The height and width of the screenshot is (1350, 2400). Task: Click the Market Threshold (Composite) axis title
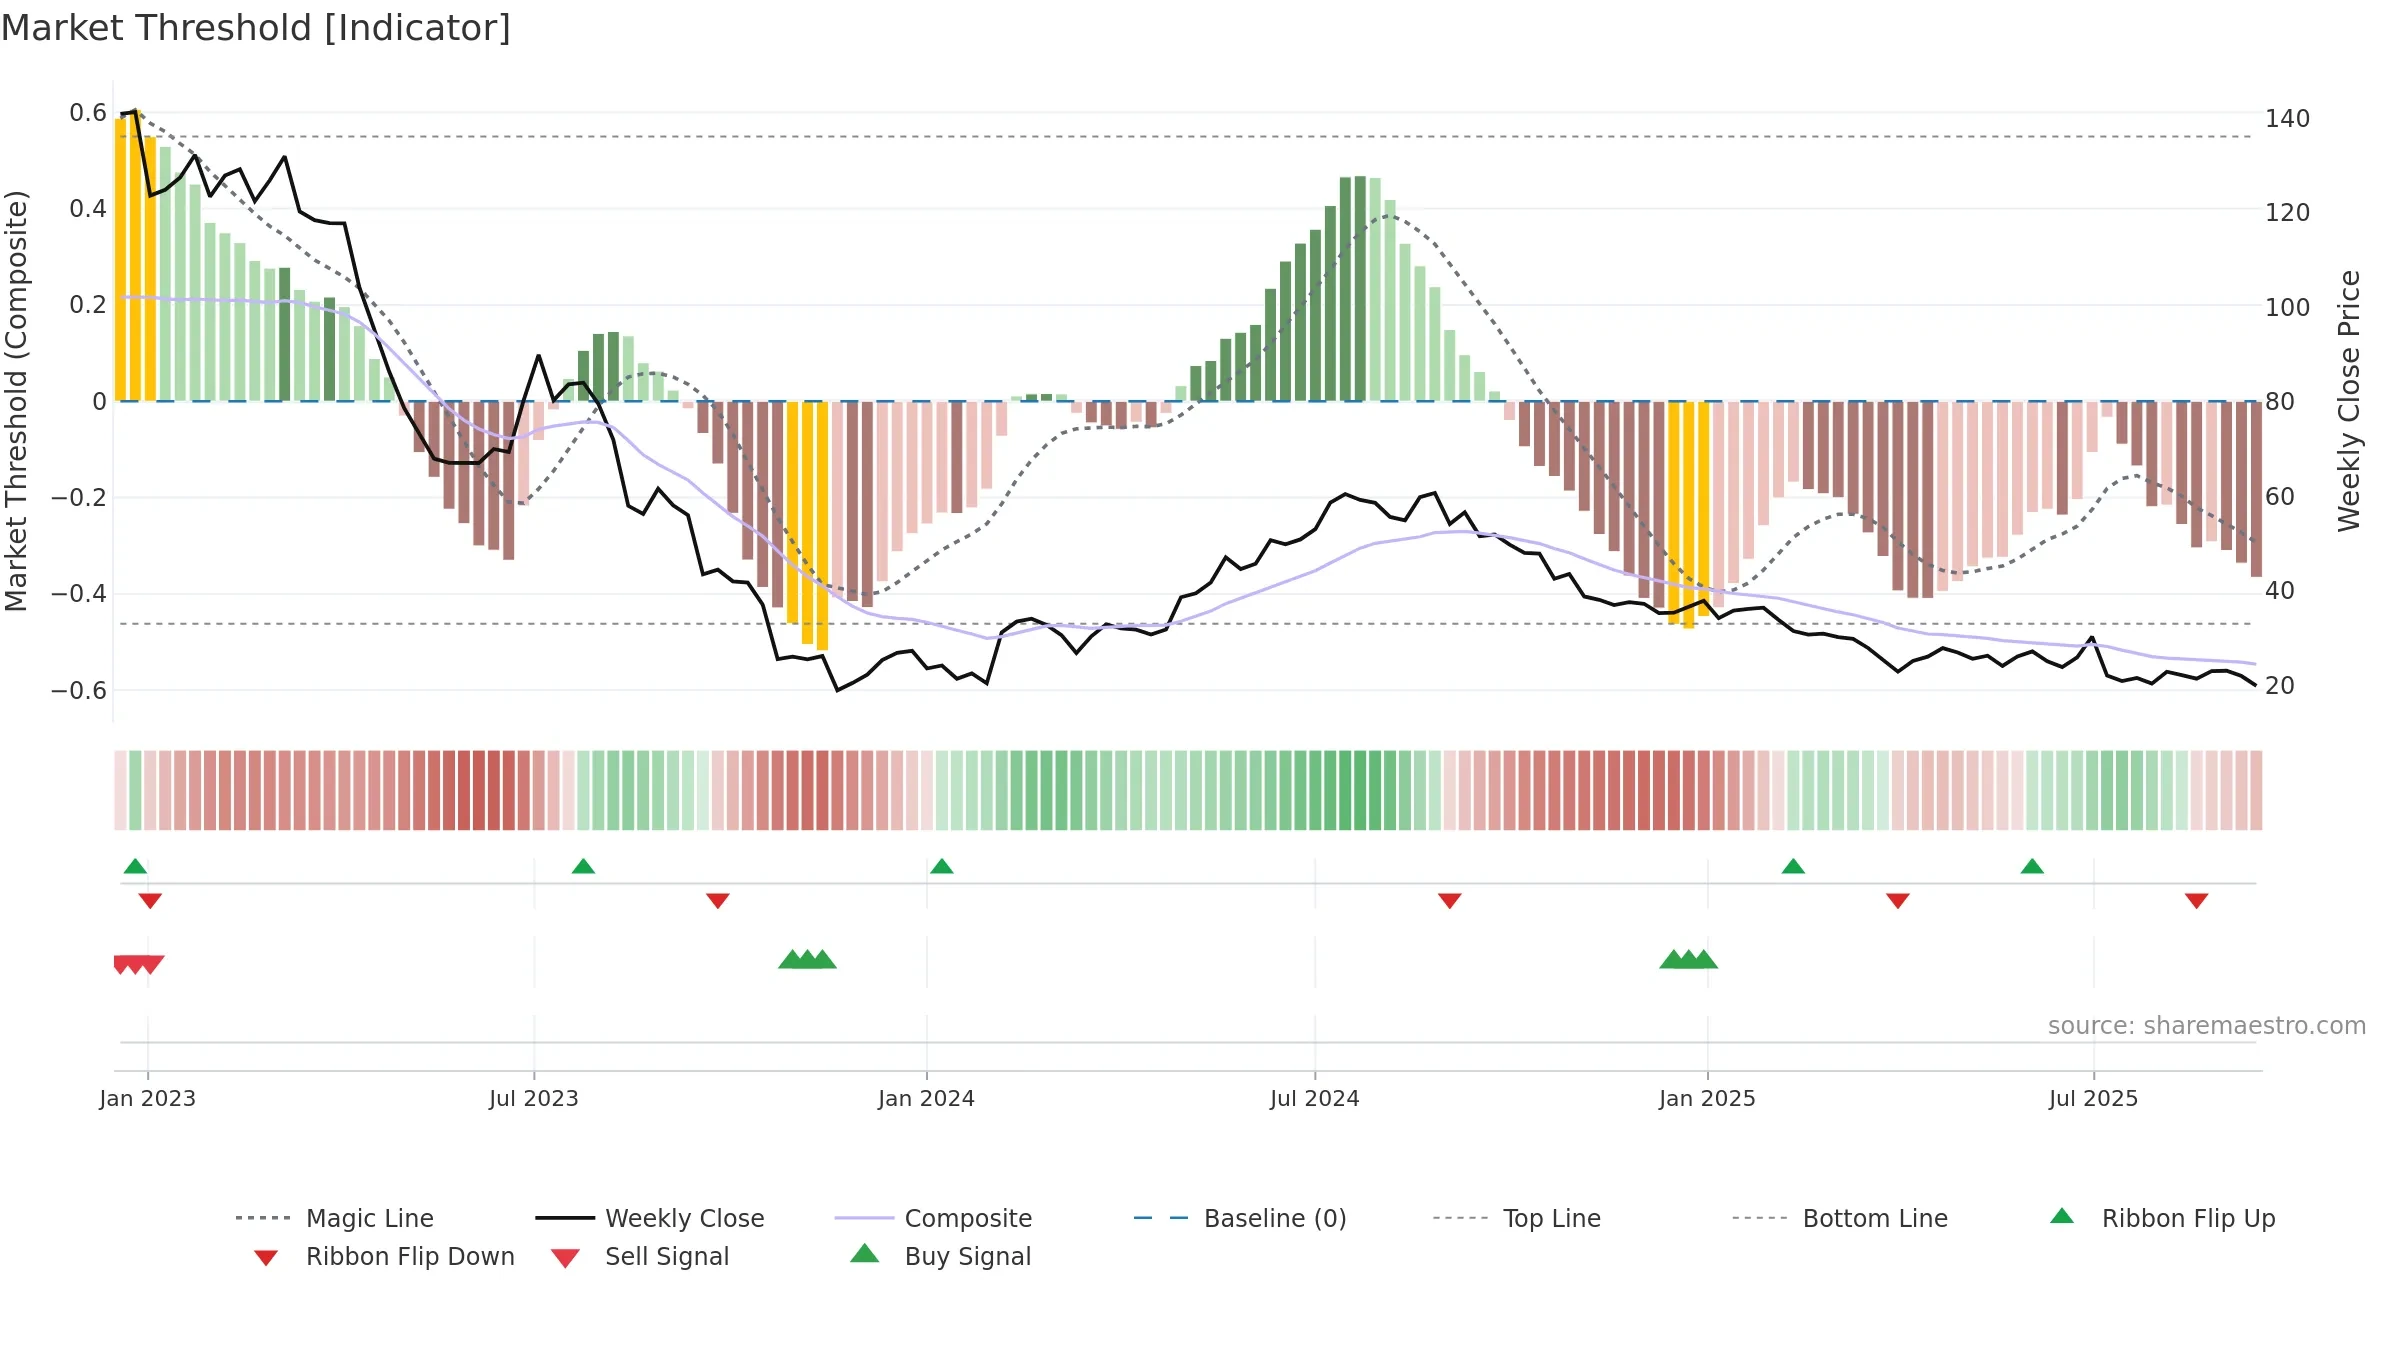[16, 401]
